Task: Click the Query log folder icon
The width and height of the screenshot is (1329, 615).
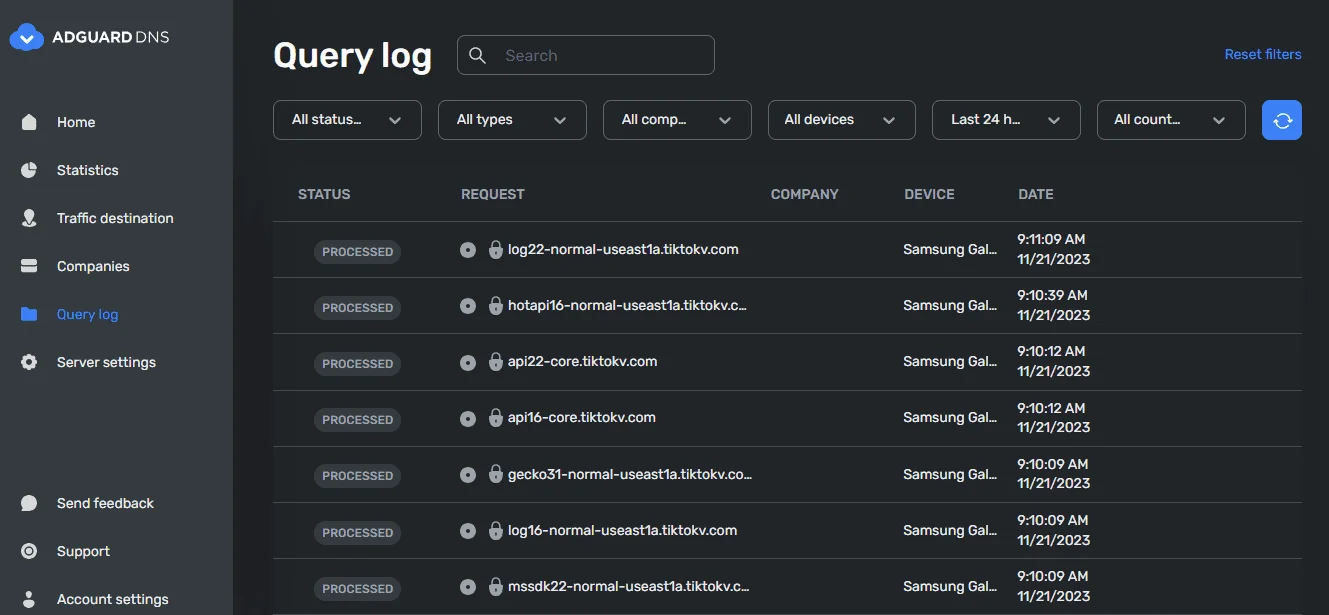Action: pyautogui.click(x=29, y=314)
